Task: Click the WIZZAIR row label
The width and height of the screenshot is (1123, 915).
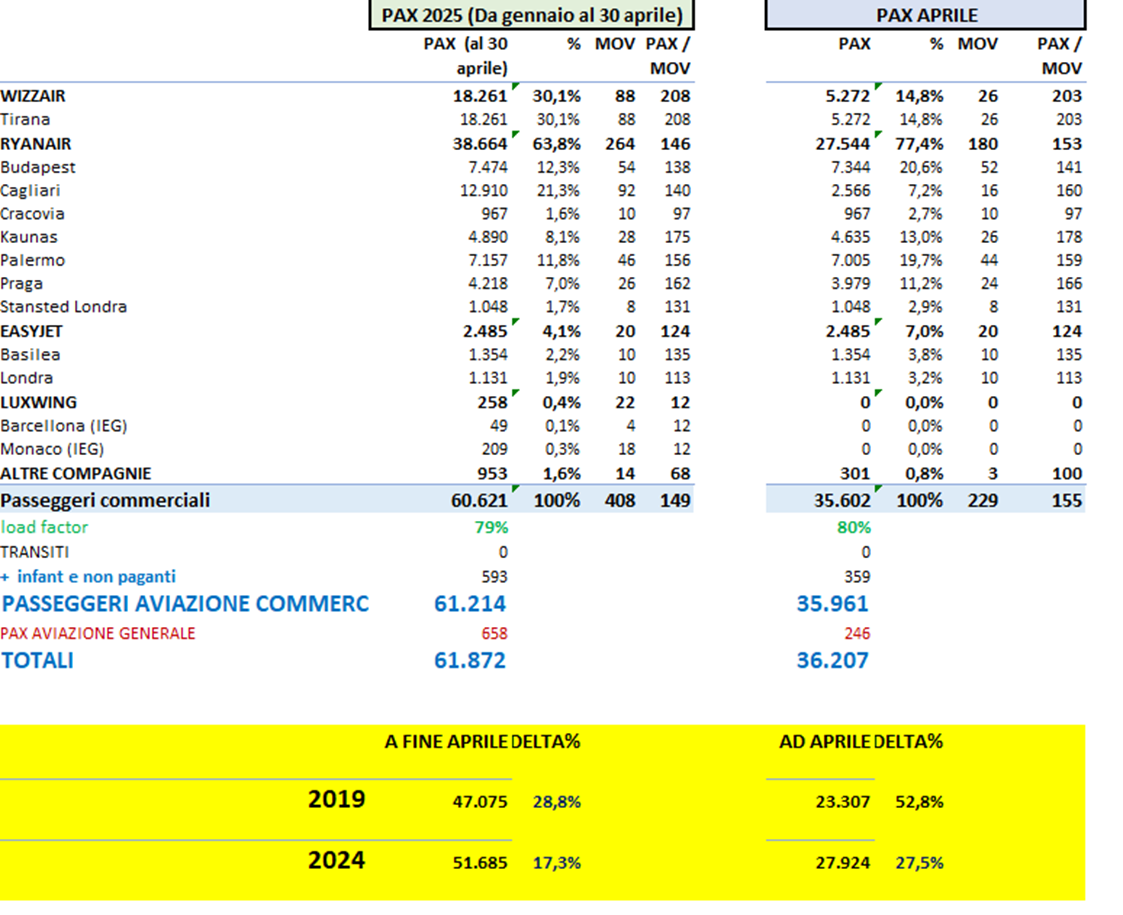Action: [33, 96]
